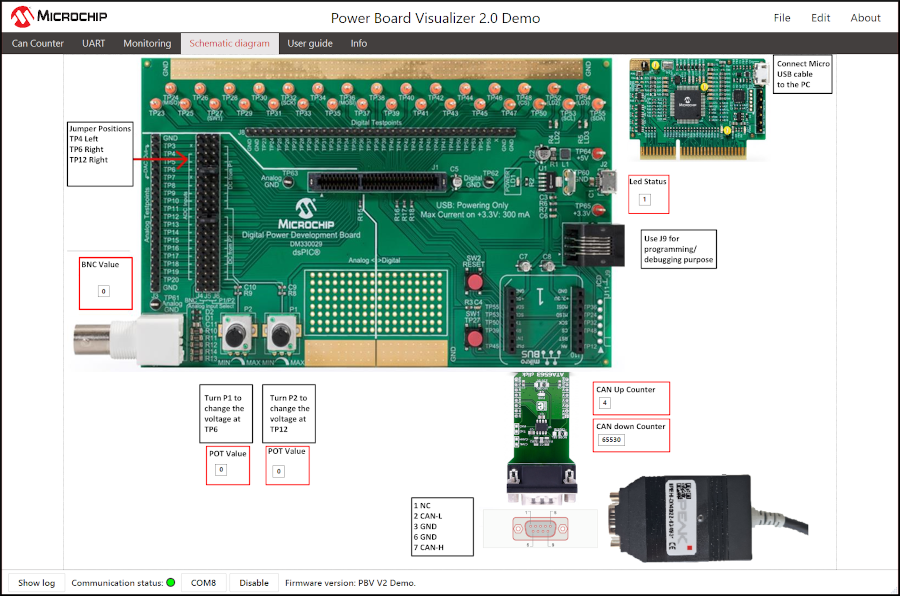900x596 pixels.
Task: Open the COM8 port selector
Action: click(x=203, y=583)
